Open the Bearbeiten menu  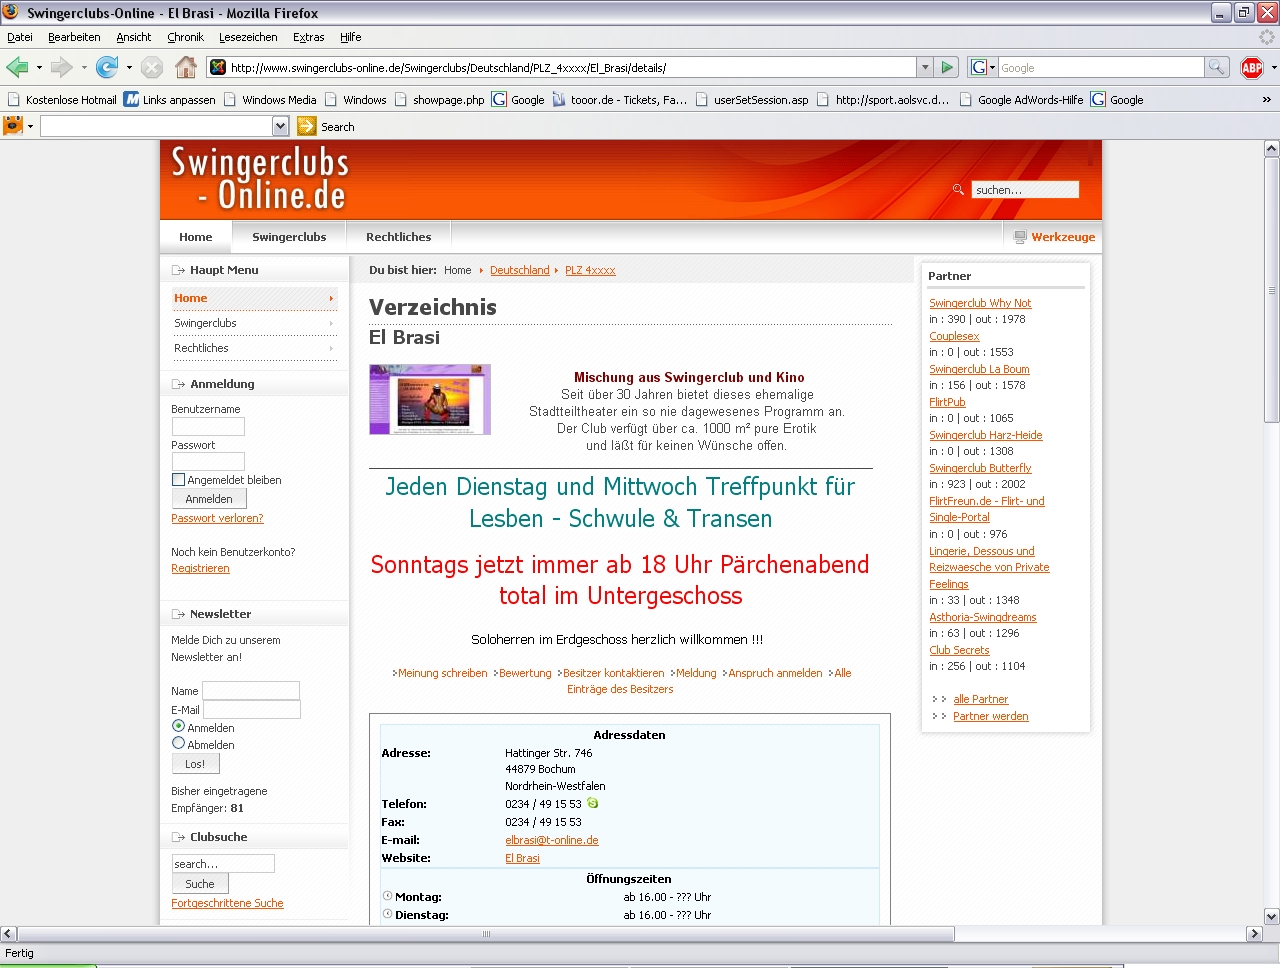point(74,37)
